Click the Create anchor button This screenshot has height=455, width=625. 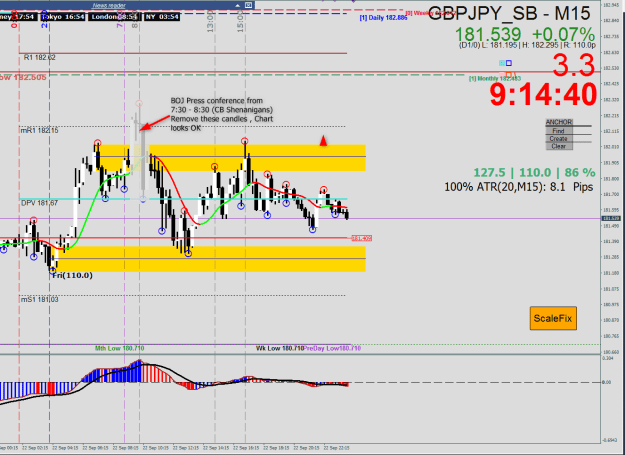click(558, 139)
